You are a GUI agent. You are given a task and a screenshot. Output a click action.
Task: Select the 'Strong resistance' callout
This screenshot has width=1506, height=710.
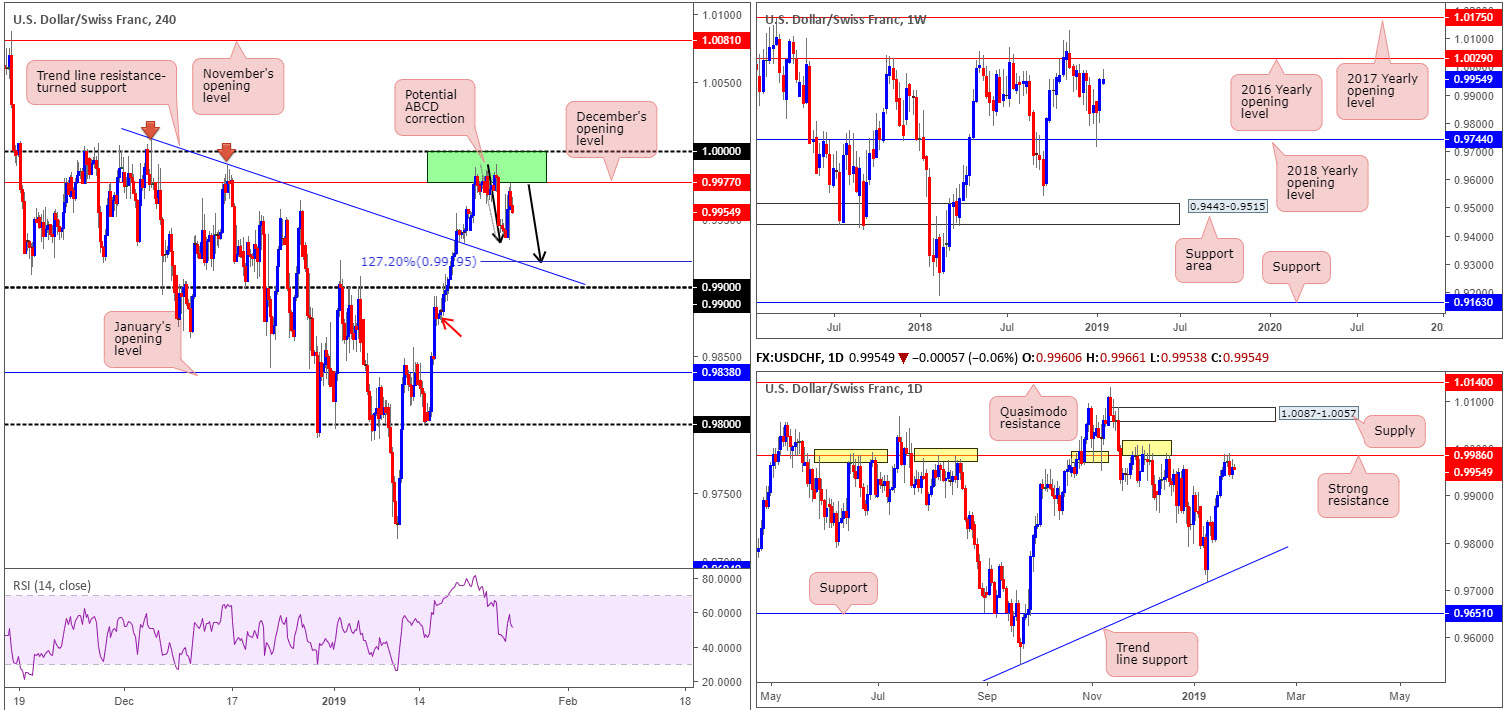(x=1360, y=497)
